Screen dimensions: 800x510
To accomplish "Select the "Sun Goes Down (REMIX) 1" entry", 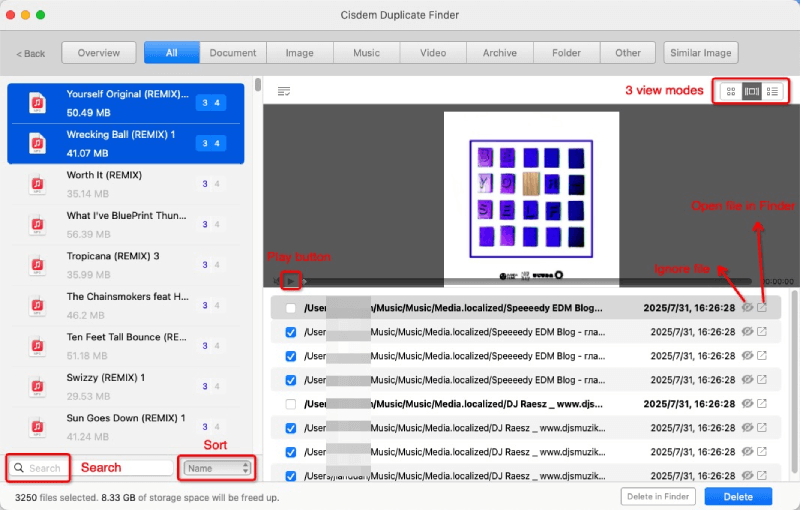I will click(x=126, y=427).
